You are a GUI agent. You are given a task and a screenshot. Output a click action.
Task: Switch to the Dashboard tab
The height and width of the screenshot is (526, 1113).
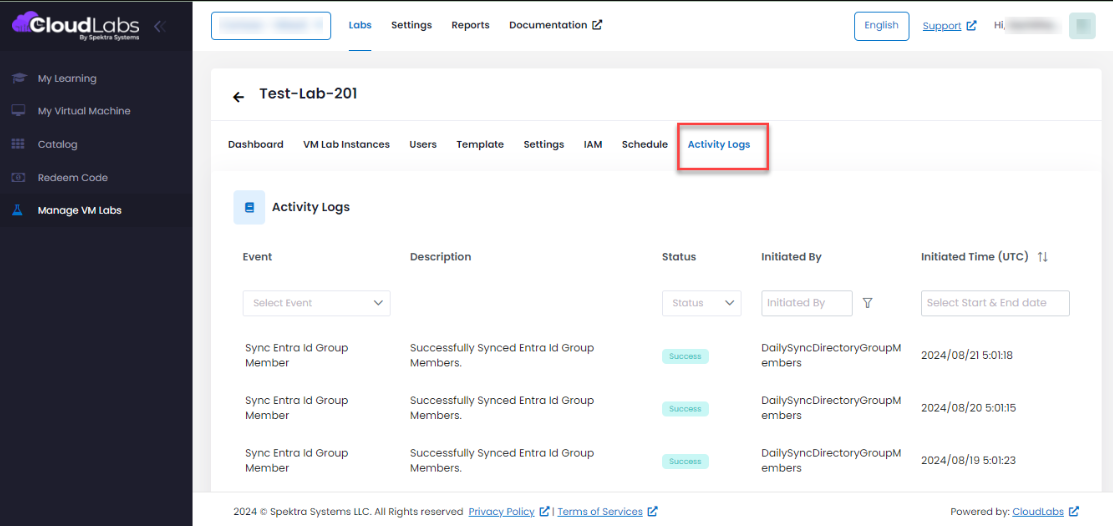click(256, 144)
